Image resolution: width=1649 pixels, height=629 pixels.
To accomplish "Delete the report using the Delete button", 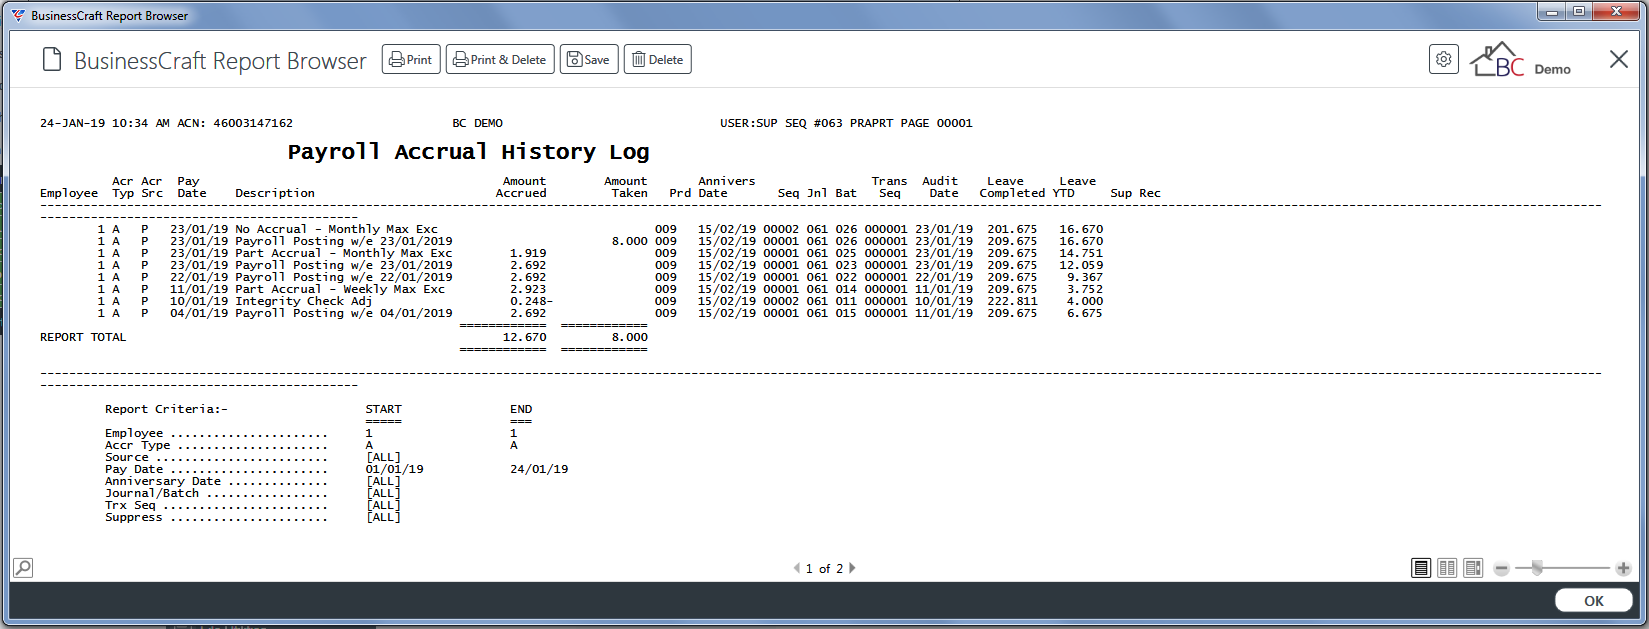I will coord(658,60).
